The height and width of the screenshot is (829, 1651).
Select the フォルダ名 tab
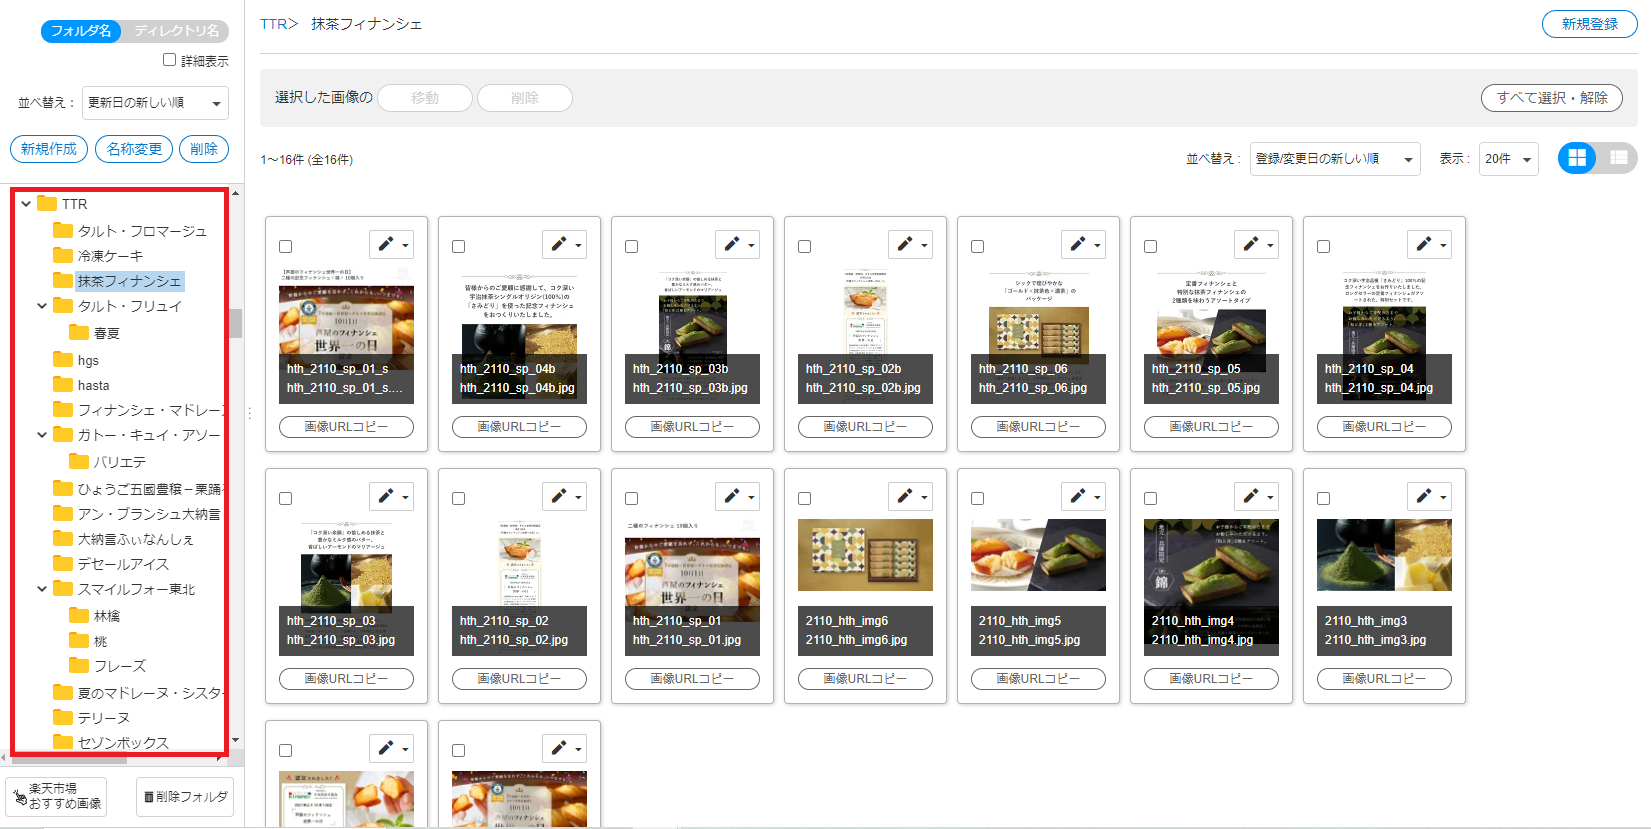[x=81, y=31]
